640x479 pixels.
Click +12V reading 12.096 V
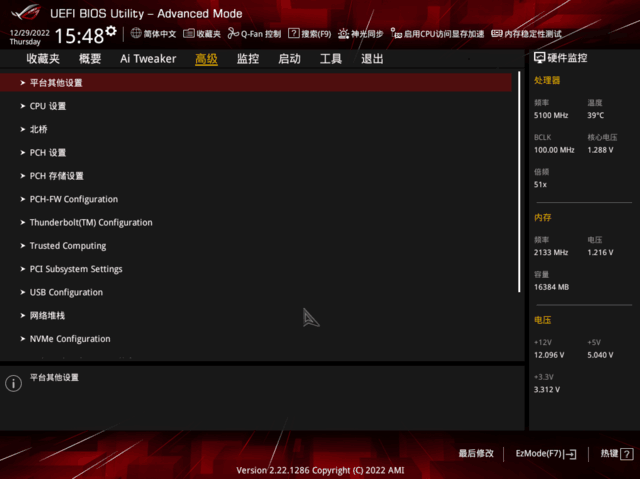tap(549, 355)
